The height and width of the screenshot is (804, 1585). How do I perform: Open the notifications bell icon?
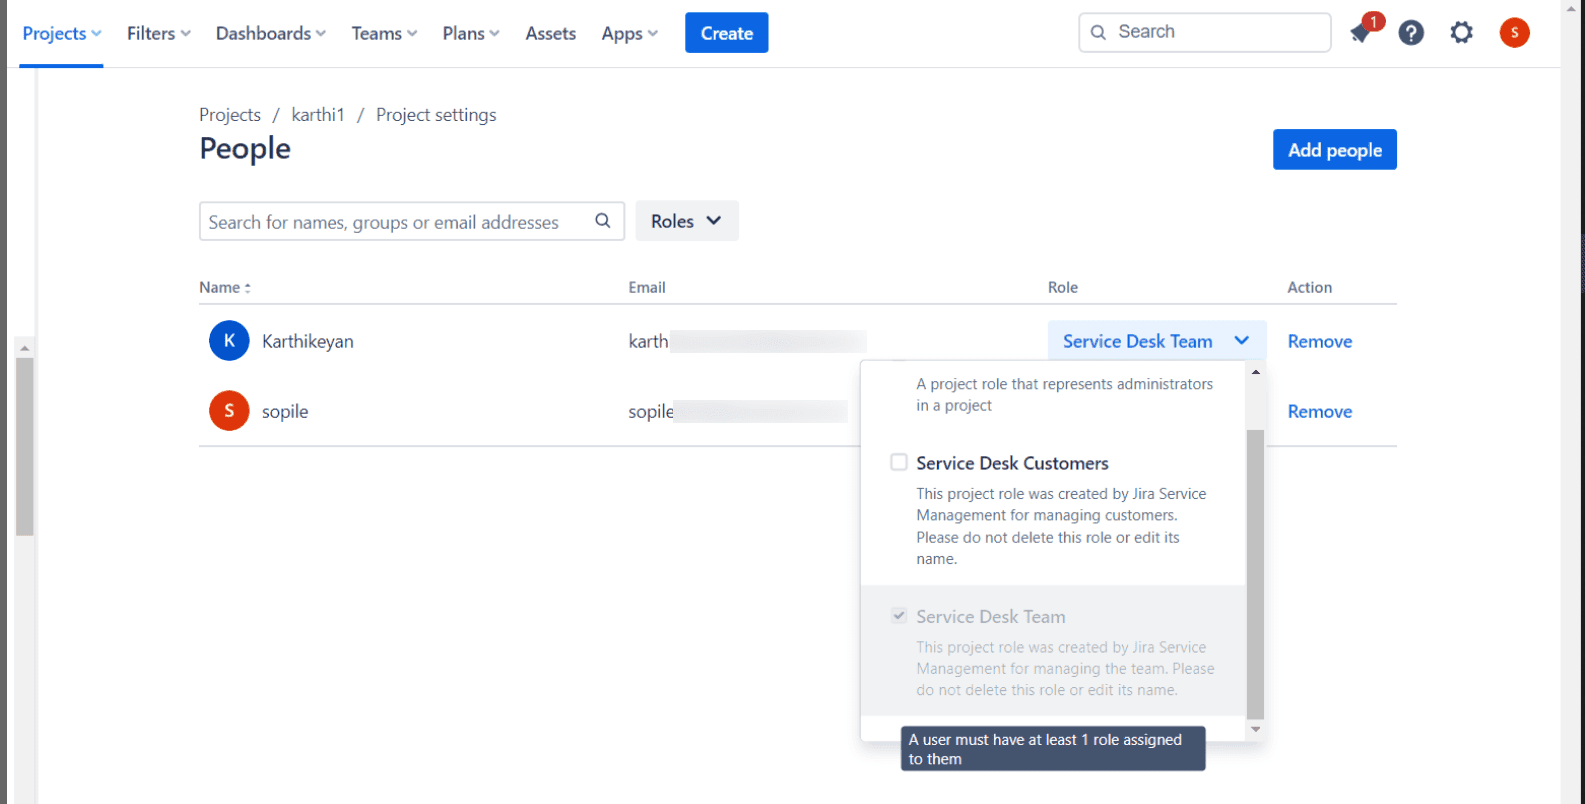1361,33
